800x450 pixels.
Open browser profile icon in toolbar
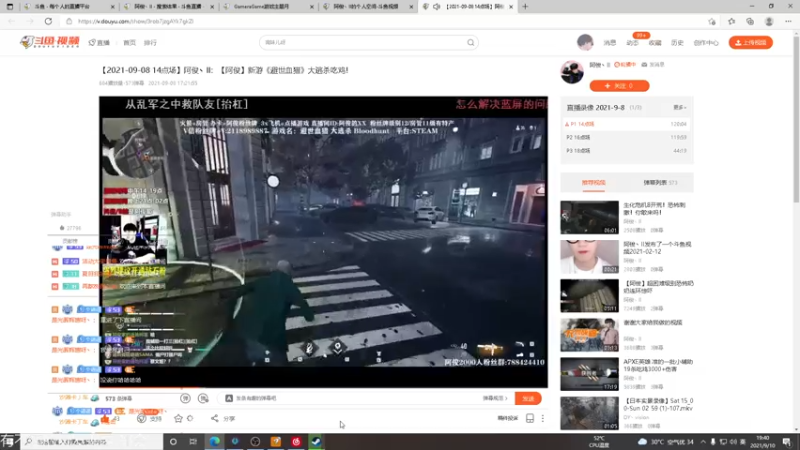[x=769, y=21]
